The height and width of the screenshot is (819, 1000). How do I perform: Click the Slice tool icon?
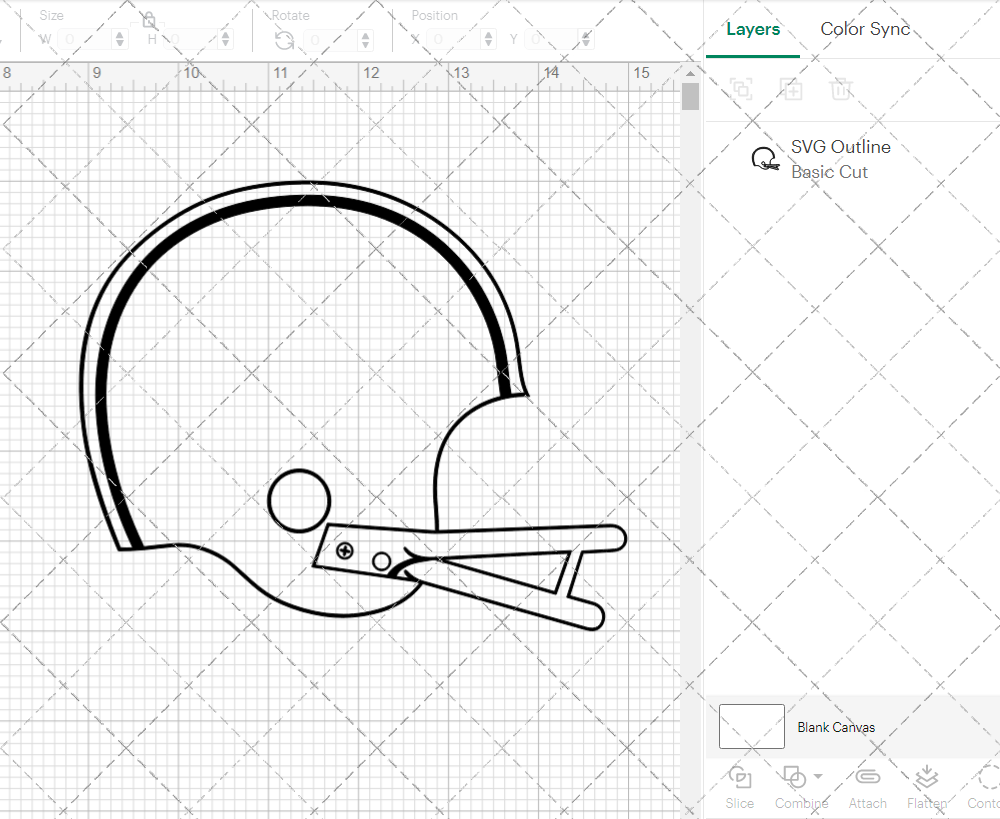740,777
